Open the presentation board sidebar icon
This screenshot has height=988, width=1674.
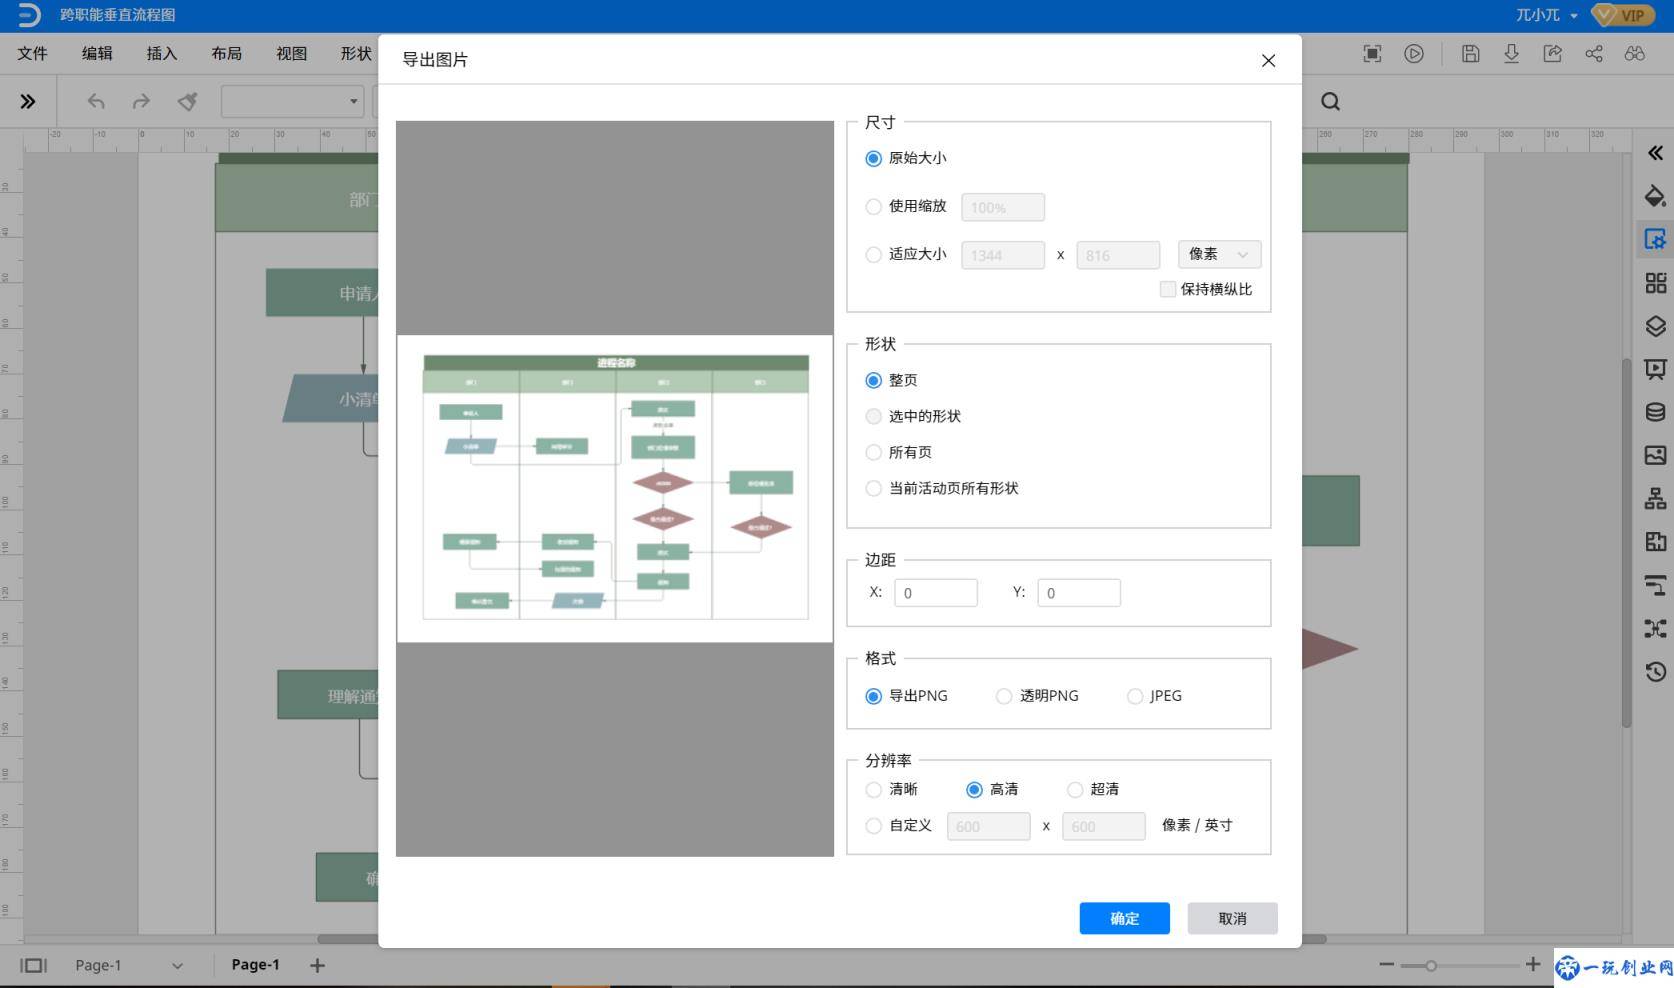(1655, 369)
